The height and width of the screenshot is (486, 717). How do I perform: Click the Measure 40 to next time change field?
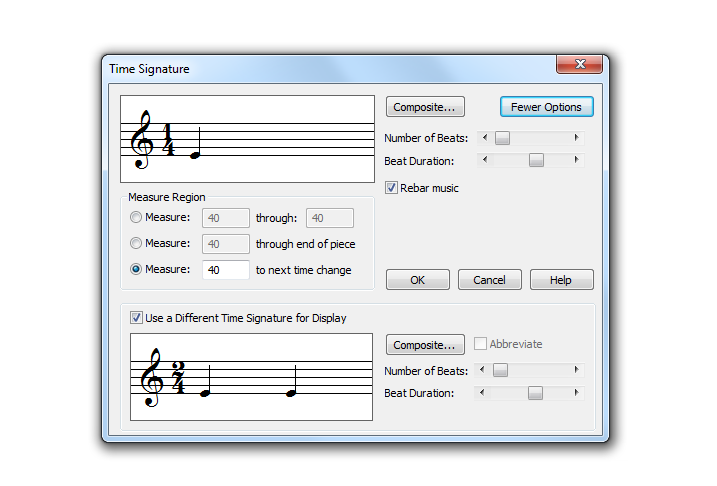click(226, 270)
